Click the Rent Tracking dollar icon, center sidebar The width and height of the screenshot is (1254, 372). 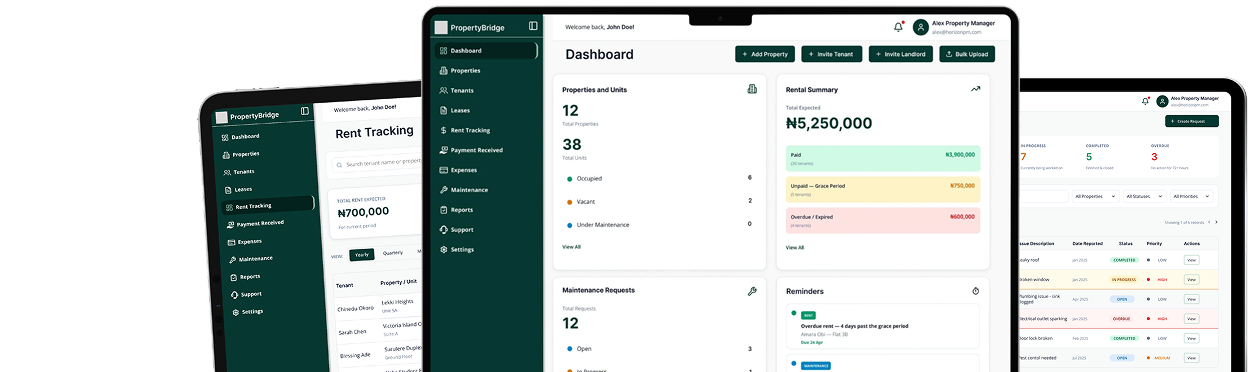[x=443, y=130]
